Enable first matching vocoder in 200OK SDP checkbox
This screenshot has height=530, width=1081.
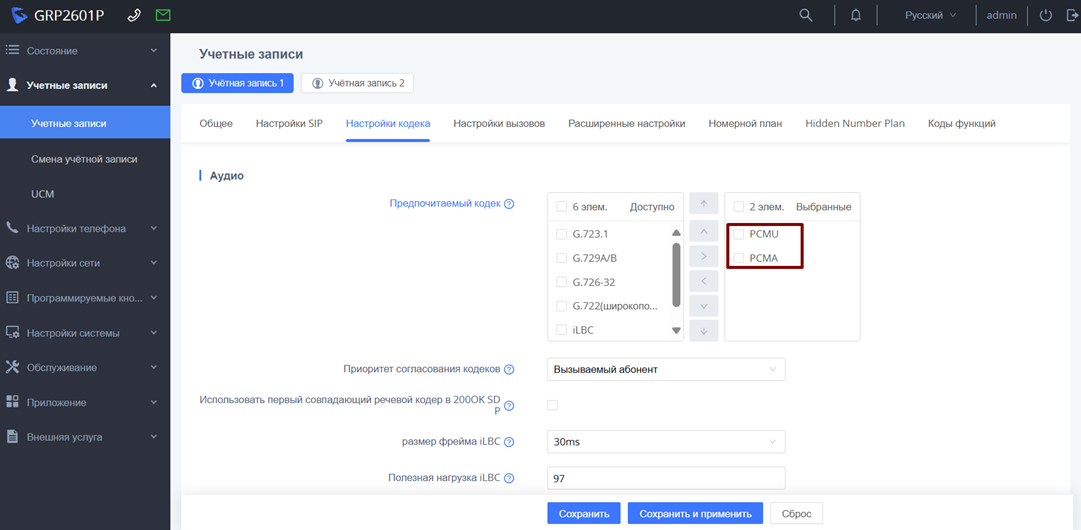click(x=553, y=405)
